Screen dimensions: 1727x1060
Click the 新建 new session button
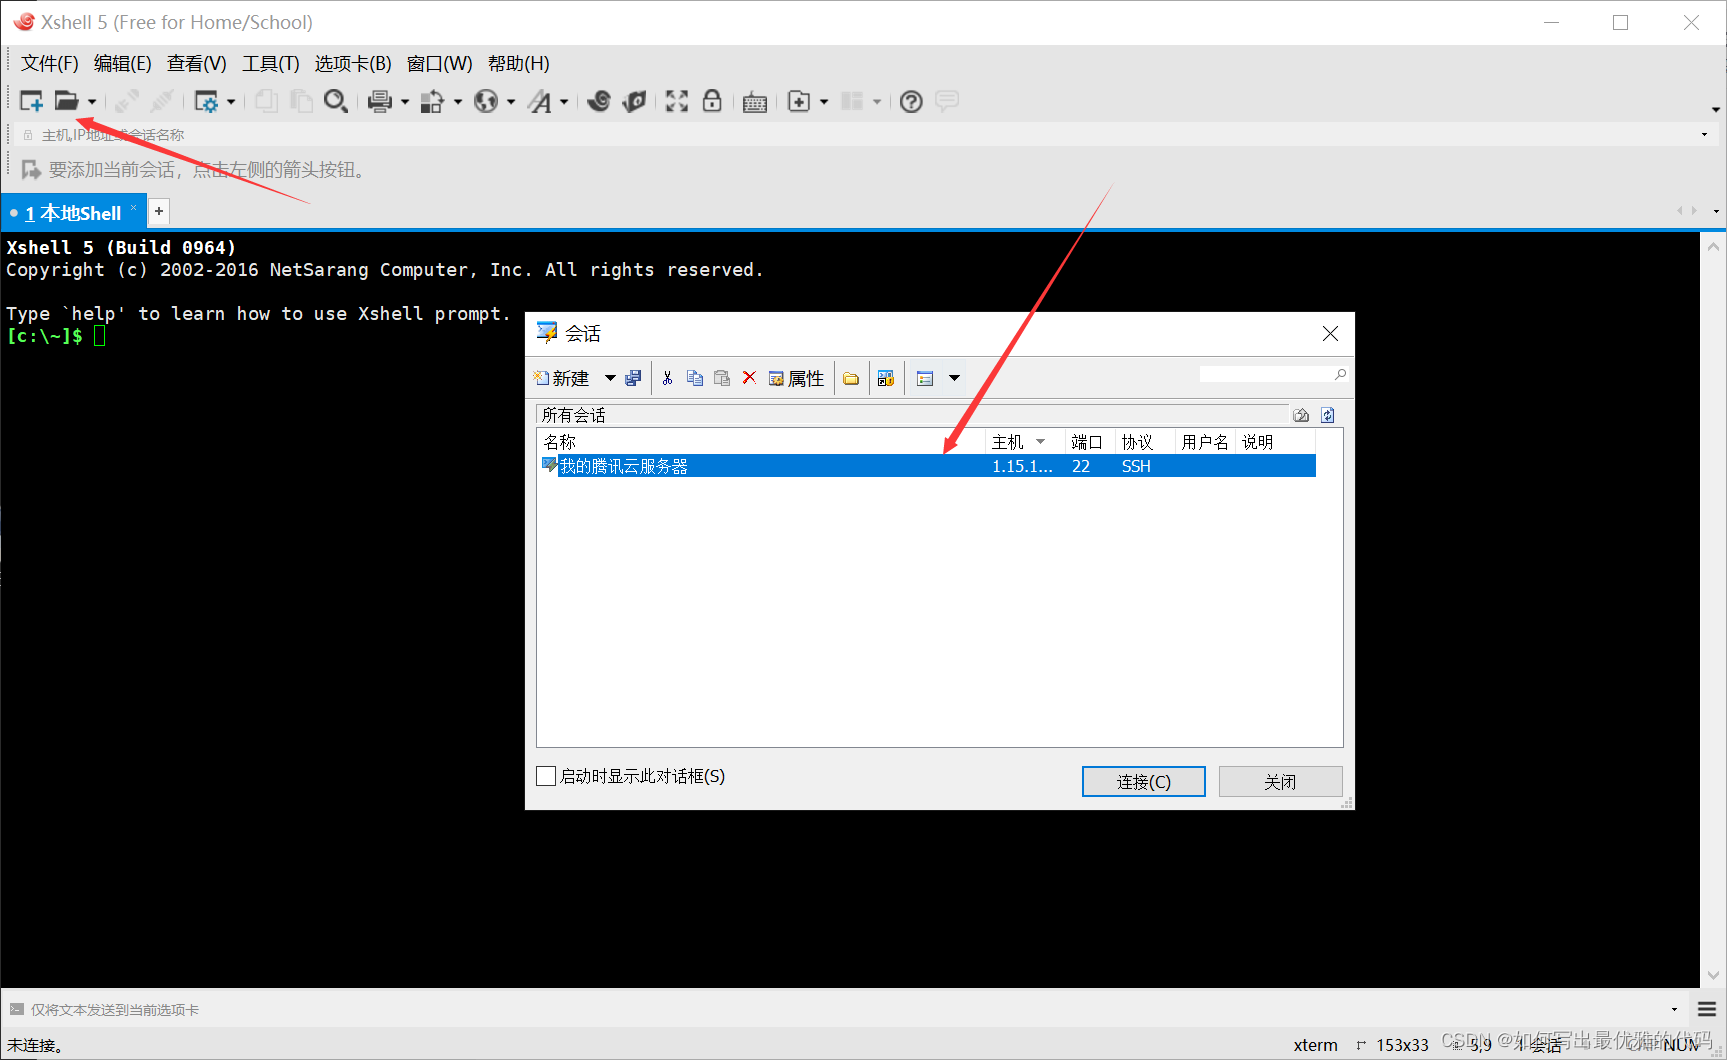pyautogui.click(x=562, y=378)
